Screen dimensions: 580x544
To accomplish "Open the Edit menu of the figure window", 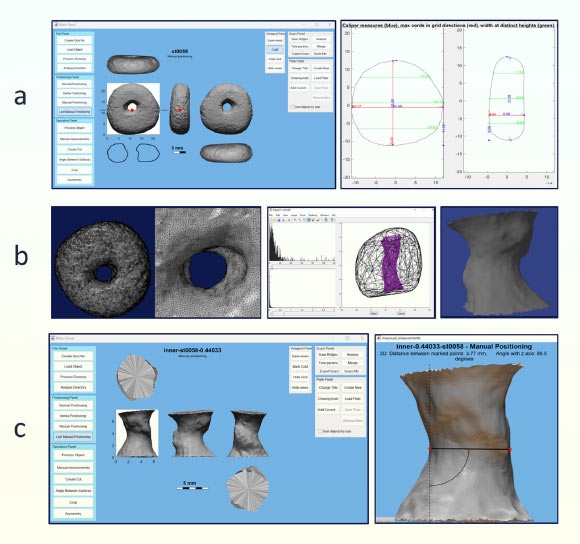I will click(x=278, y=215).
